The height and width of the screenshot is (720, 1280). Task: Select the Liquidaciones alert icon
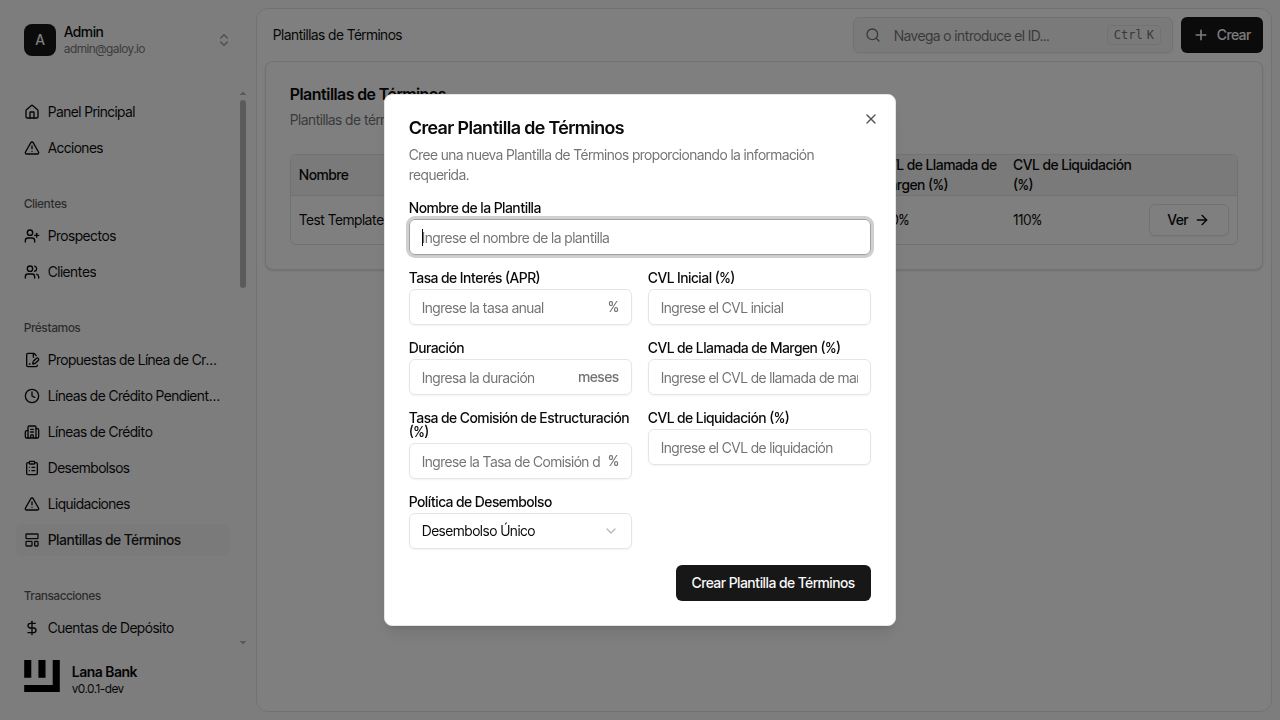33,503
